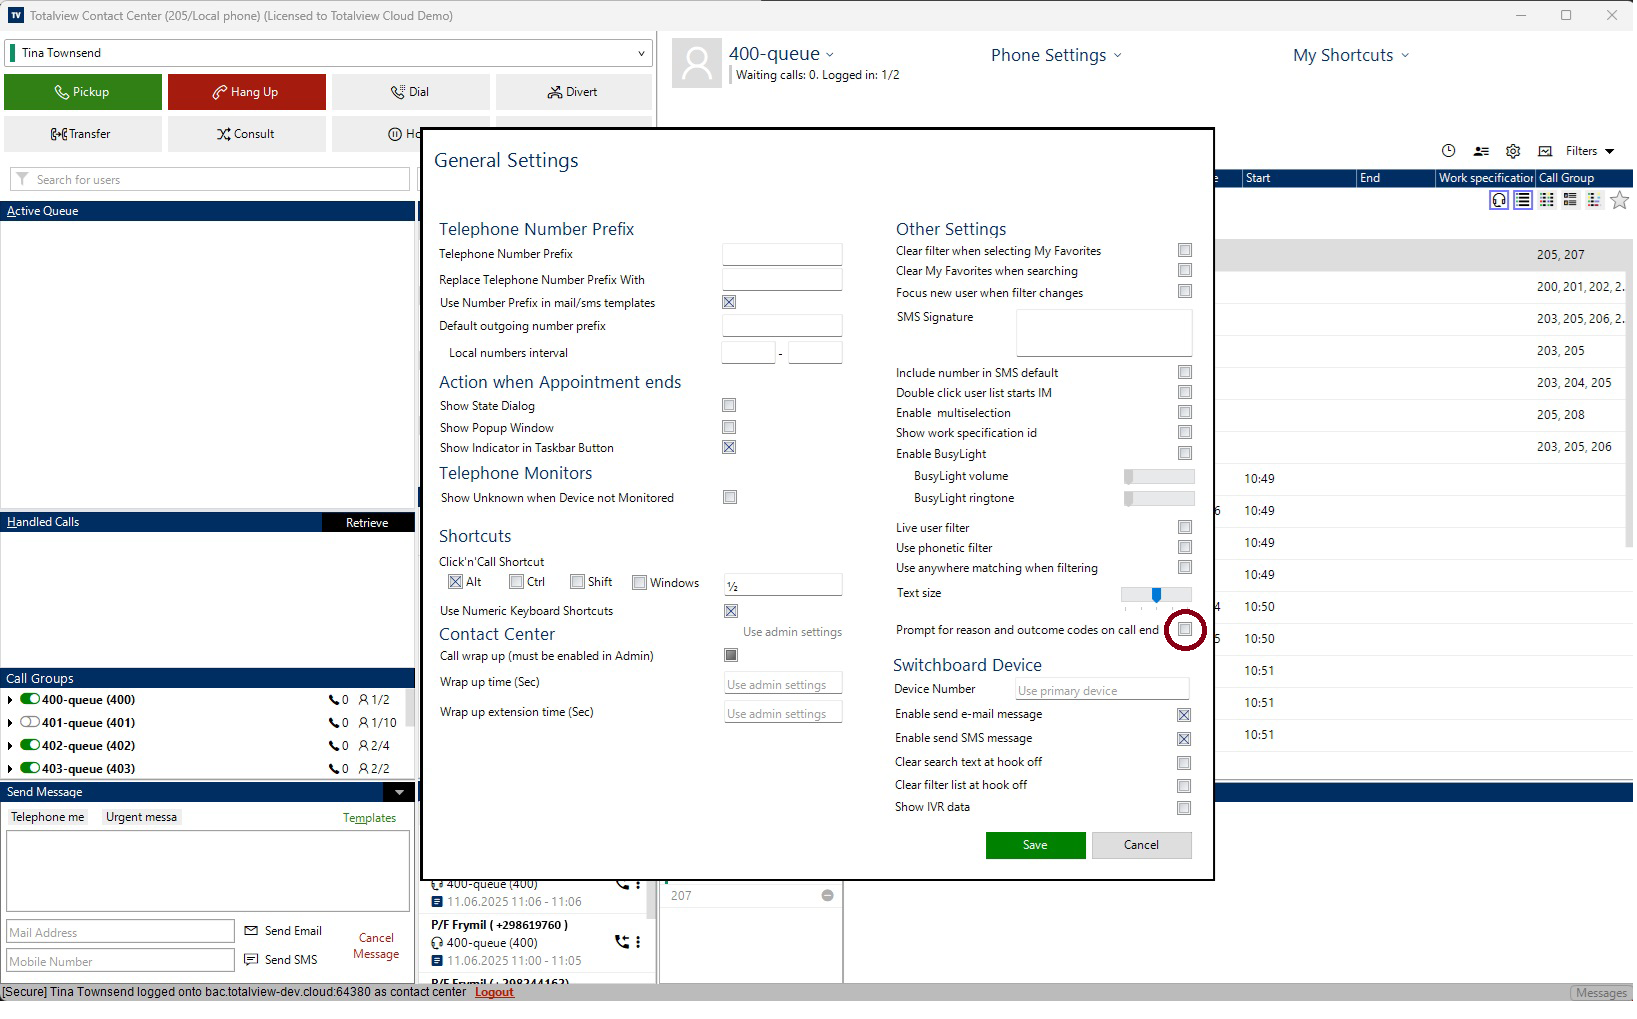Click the headset icon beside 400-queue under P/F Frymil
This screenshot has height=1019, width=1637.
(x=437, y=943)
